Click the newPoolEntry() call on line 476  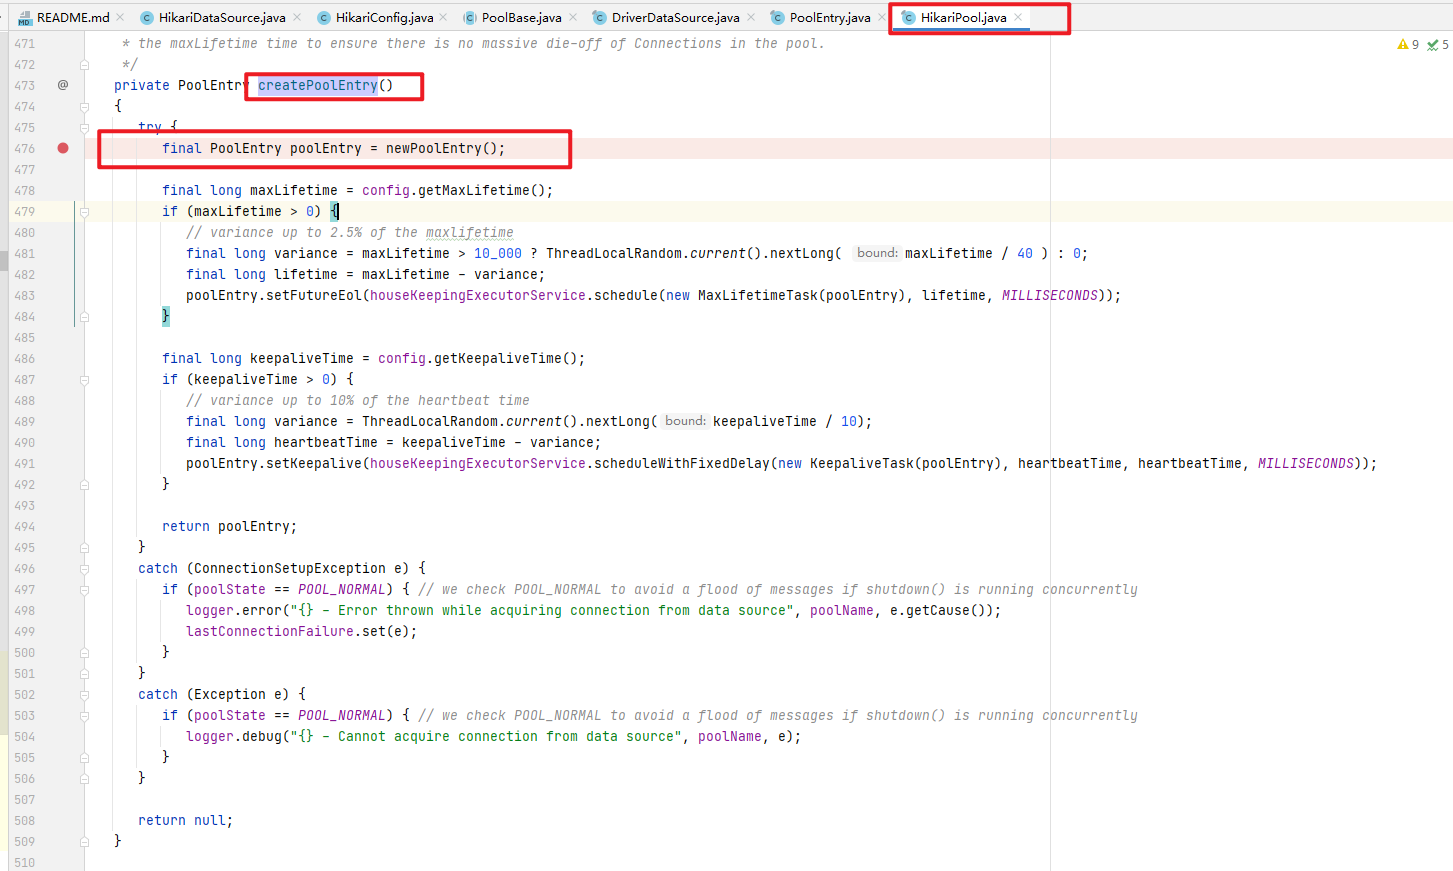coord(442,148)
